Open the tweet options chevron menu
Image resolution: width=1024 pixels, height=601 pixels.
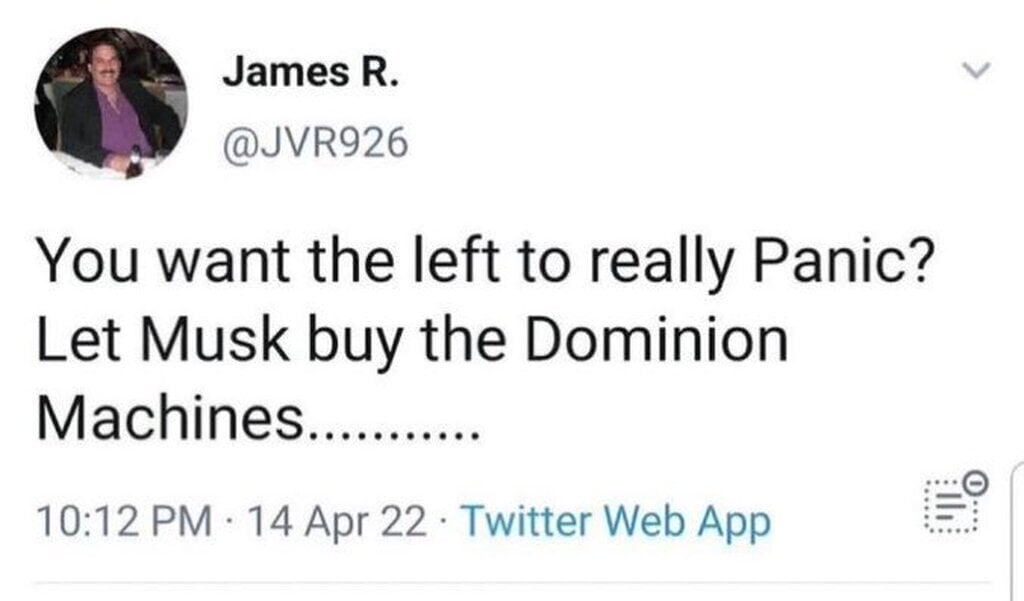[x=973, y=72]
